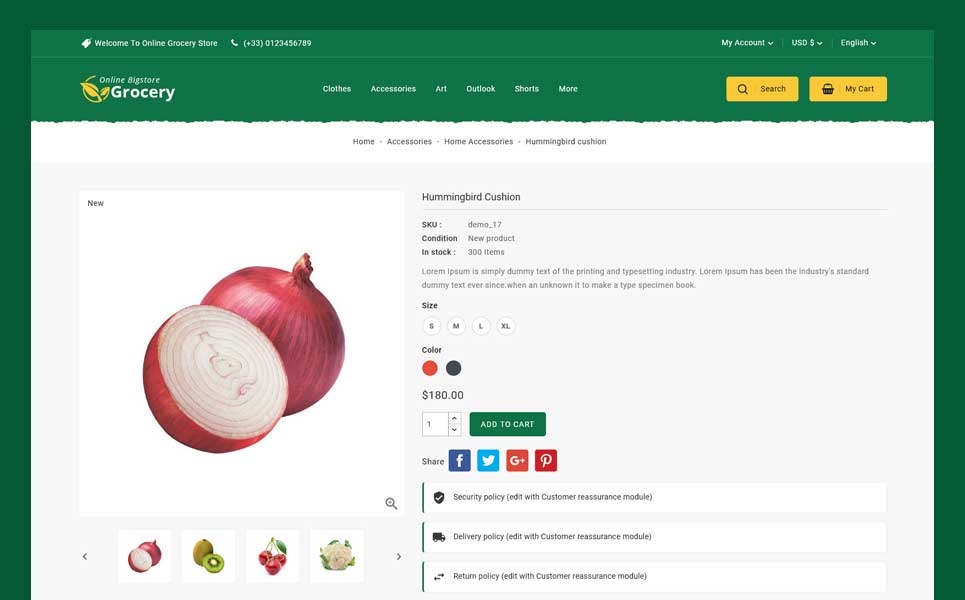
Task: Open Accessories navigation menu item
Action: pos(393,89)
